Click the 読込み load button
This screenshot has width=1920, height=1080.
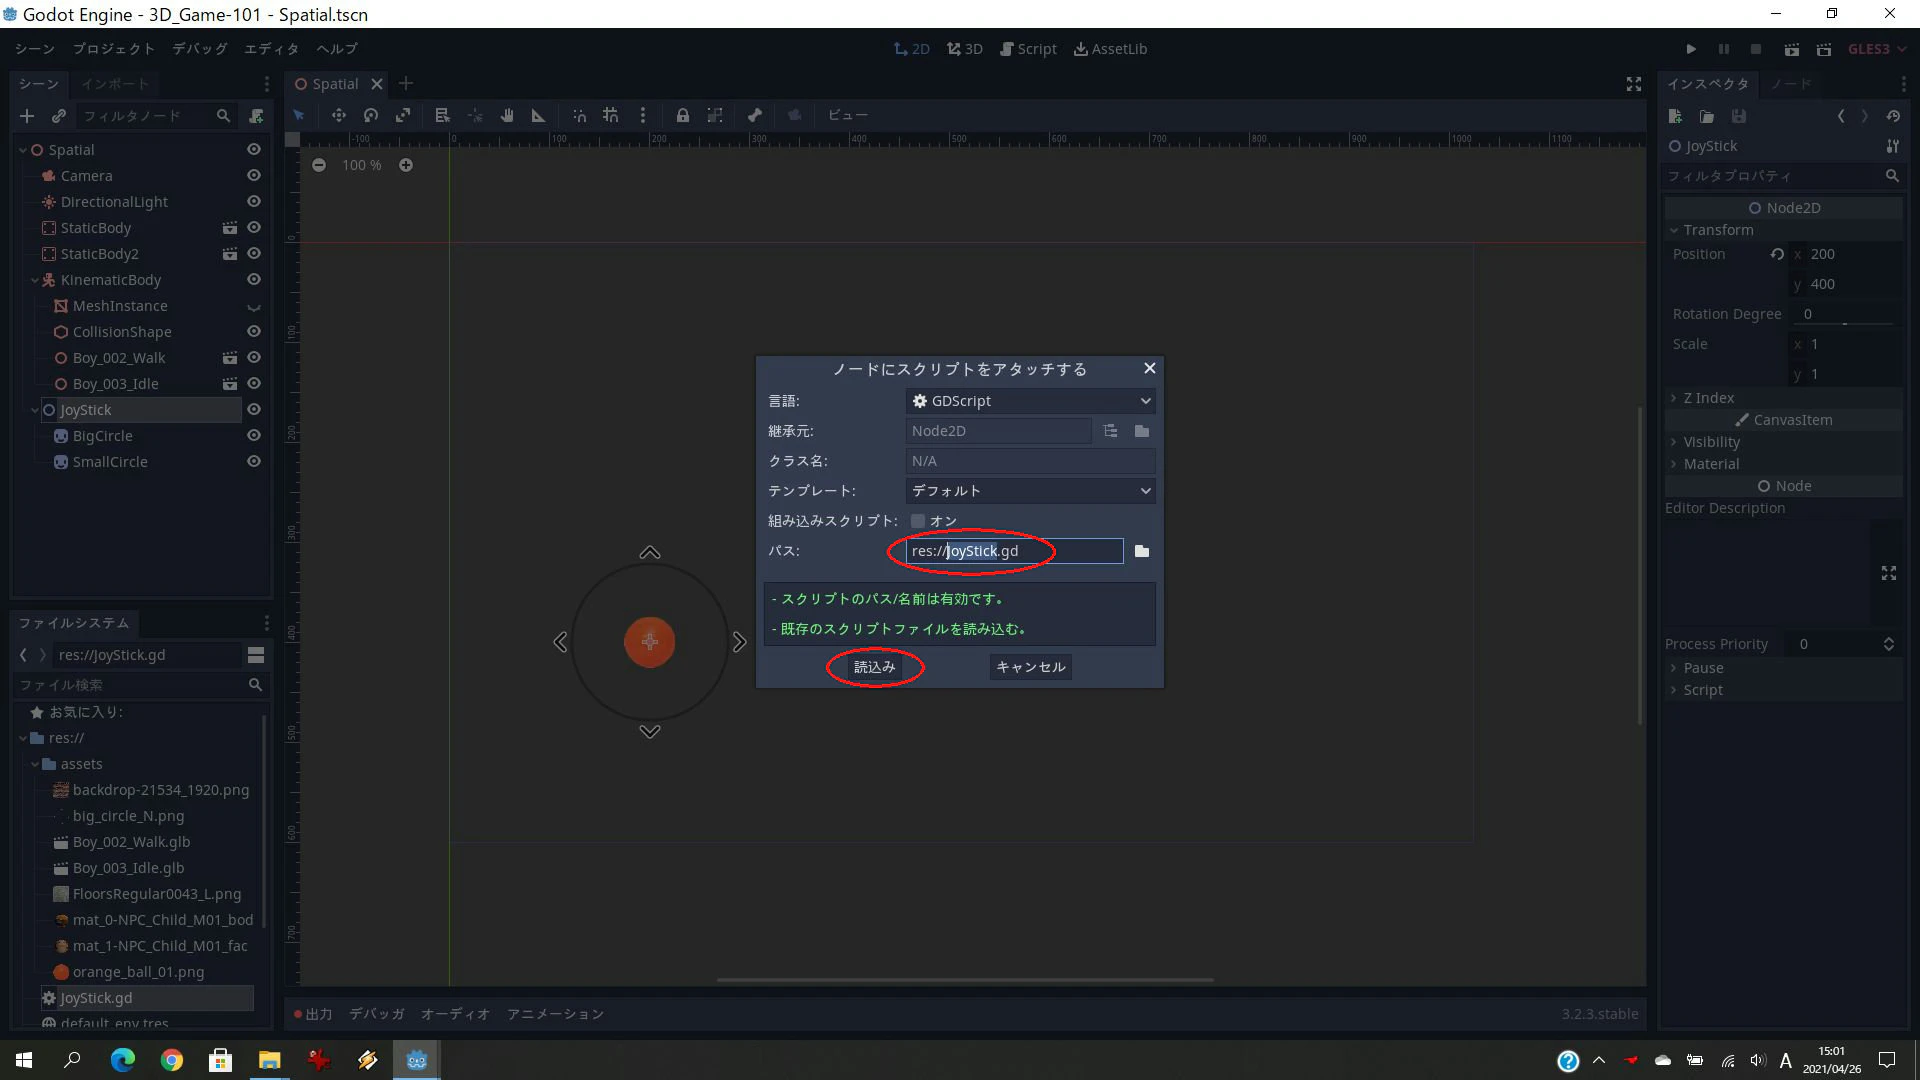point(875,667)
